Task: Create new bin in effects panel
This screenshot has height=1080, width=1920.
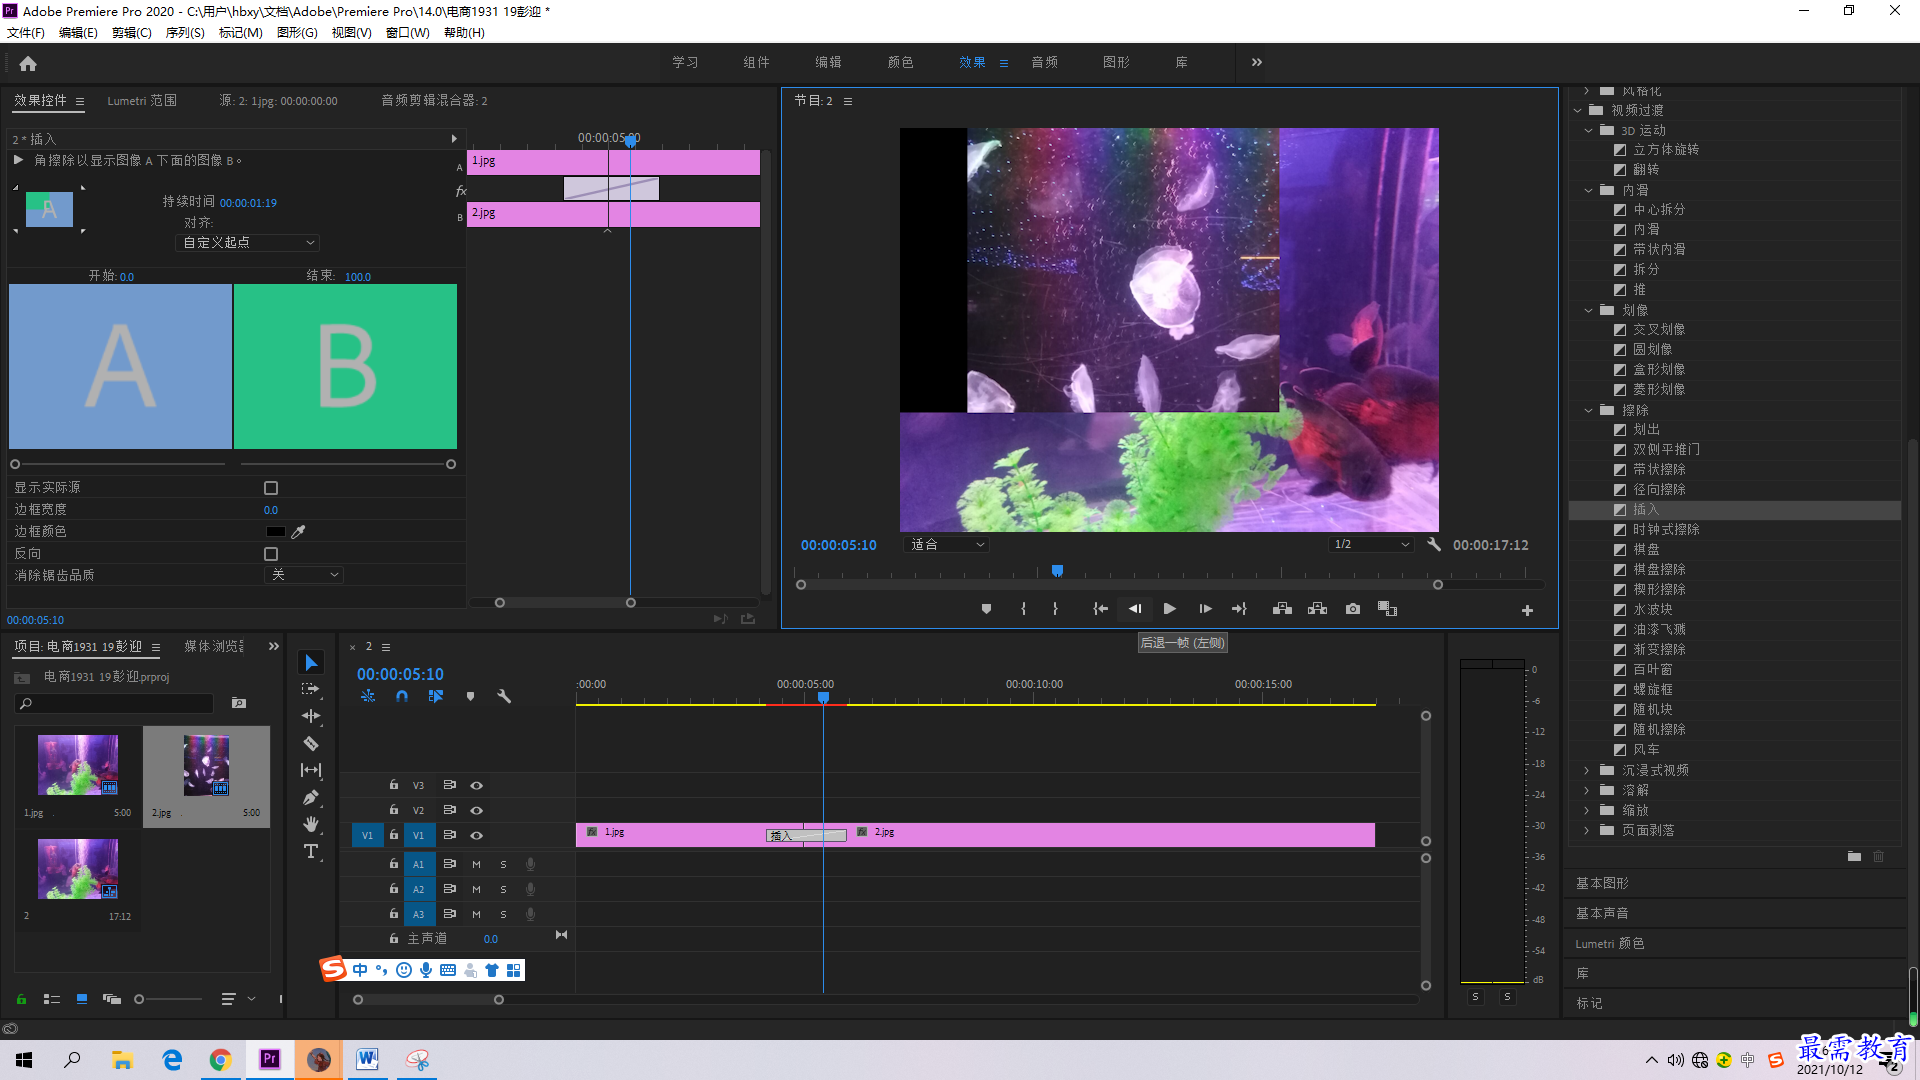Action: coord(1854,856)
